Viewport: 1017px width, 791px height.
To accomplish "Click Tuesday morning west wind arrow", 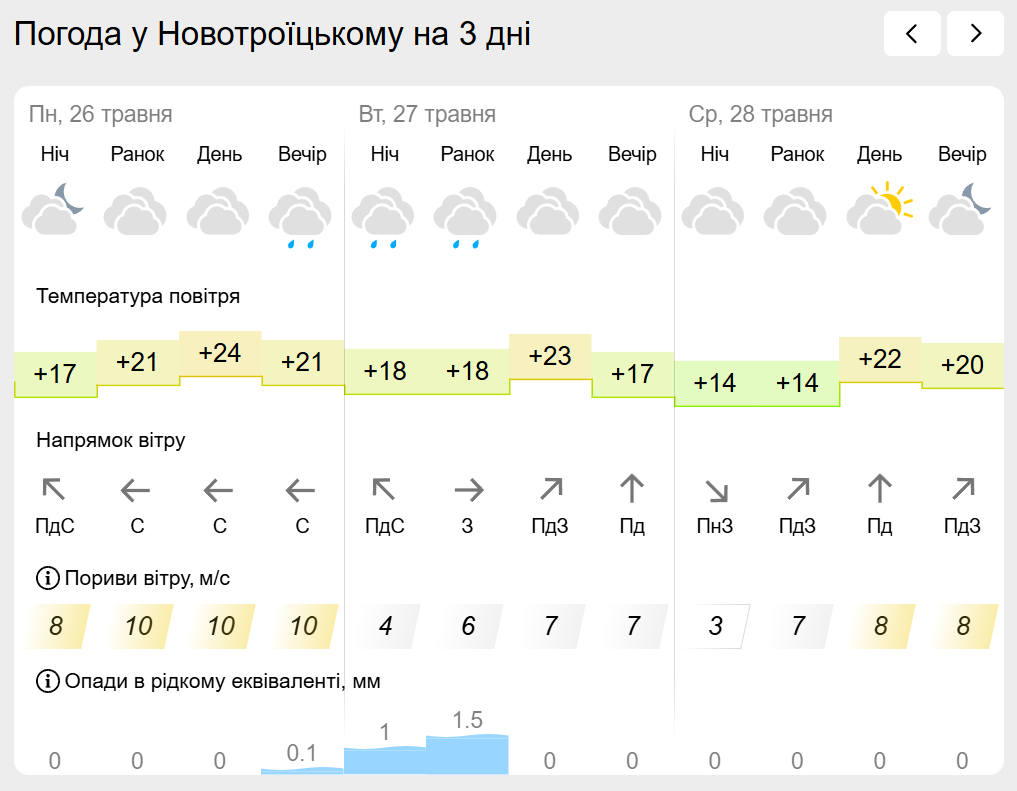I will (x=468, y=491).
